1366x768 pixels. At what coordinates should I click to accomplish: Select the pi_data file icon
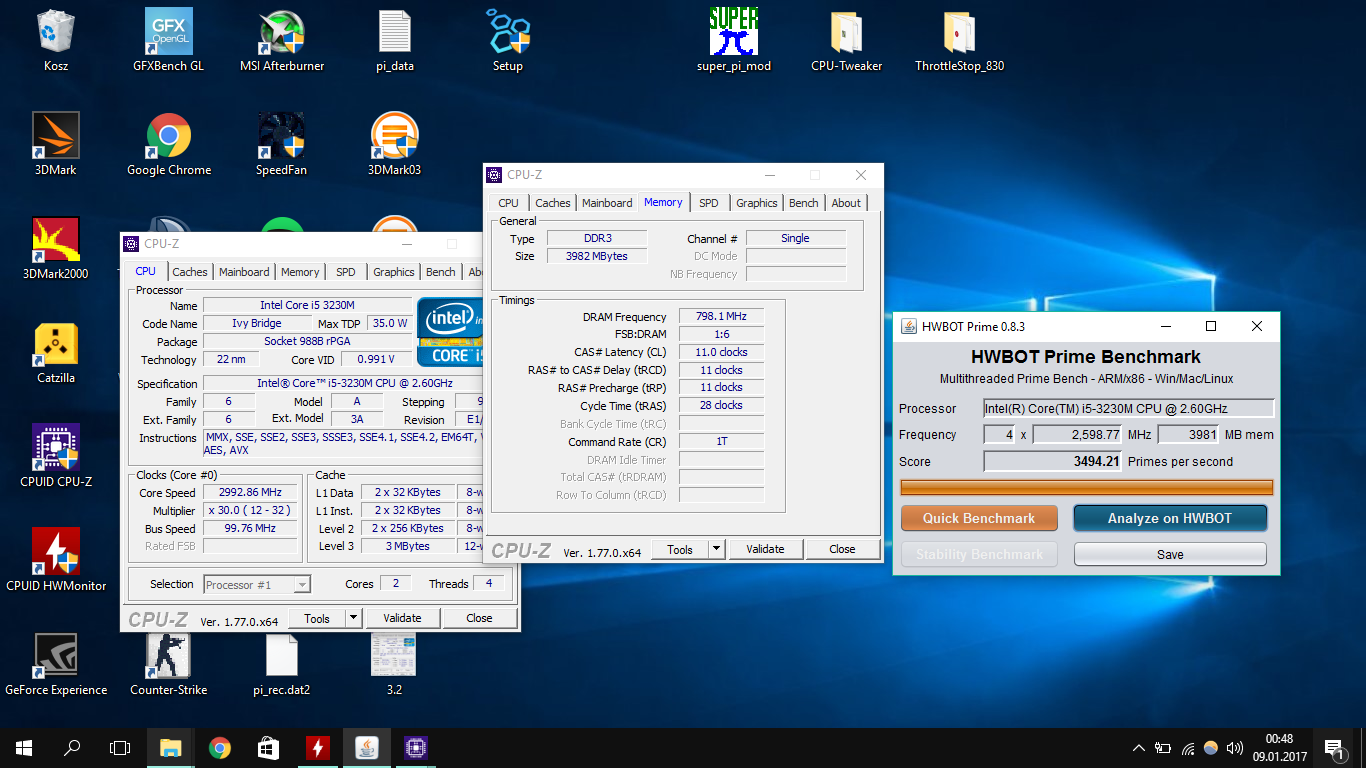[x=395, y=40]
